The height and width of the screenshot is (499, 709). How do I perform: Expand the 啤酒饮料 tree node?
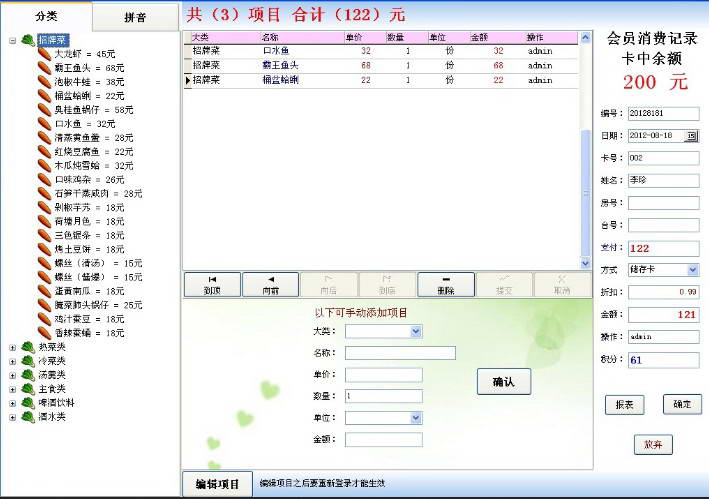pyautogui.click(x=13, y=403)
